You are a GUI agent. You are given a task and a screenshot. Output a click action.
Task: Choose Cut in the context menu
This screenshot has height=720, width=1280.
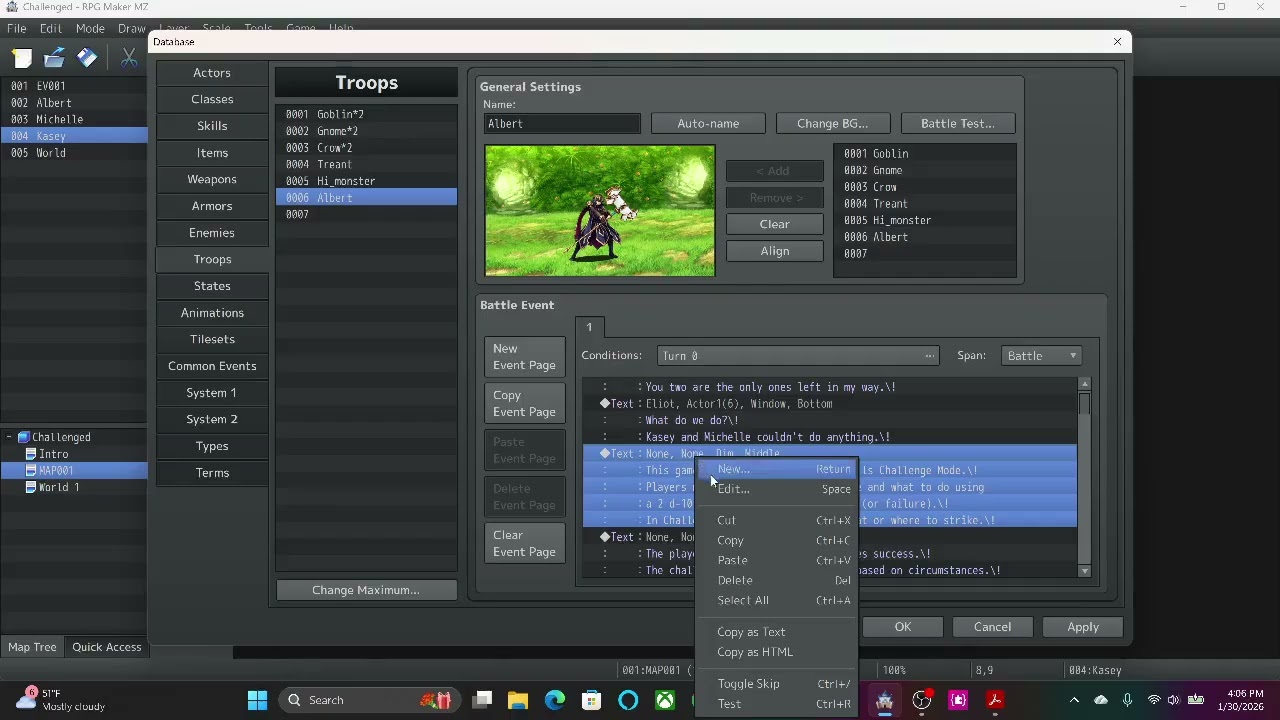click(x=777, y=520)
